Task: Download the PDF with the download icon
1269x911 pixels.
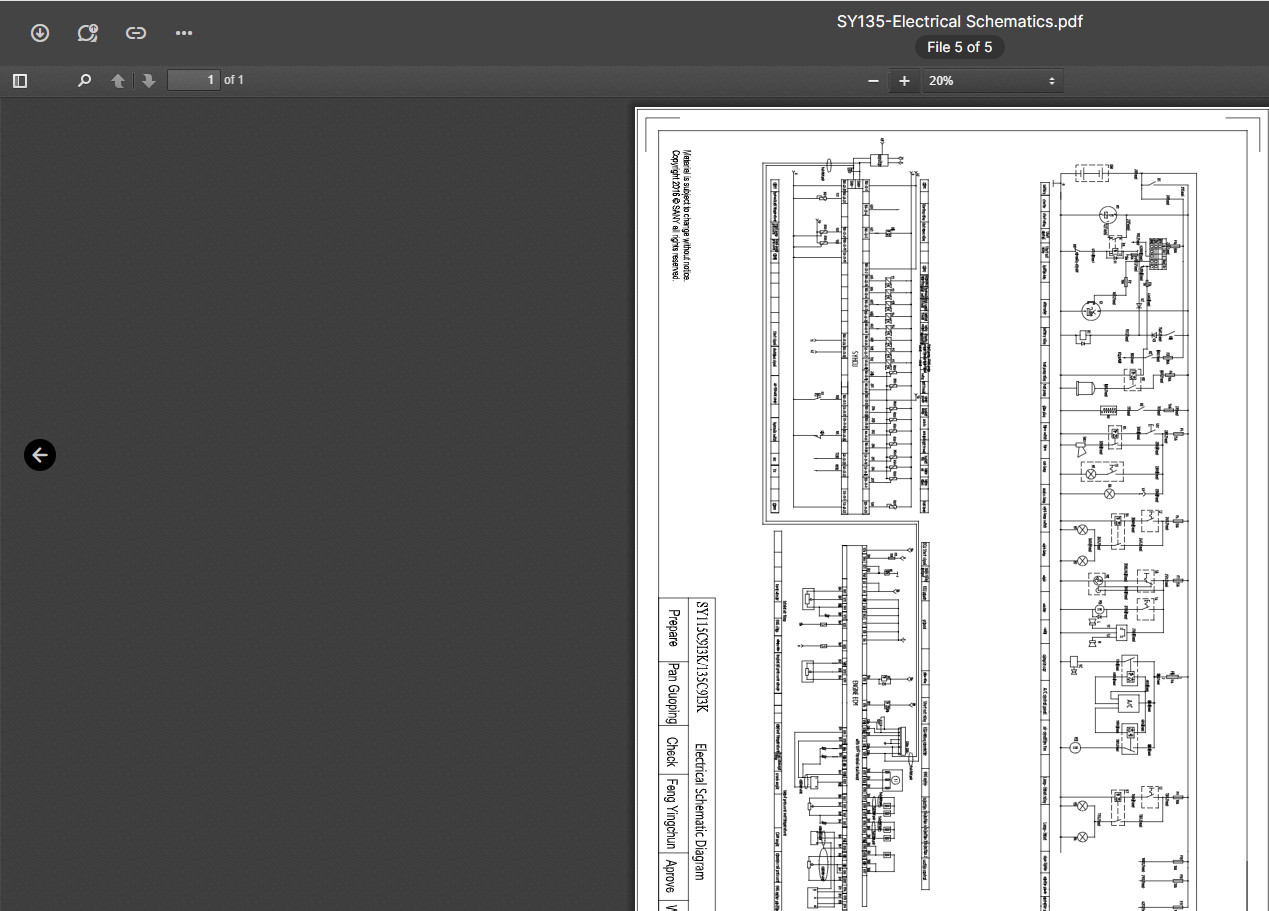Action: (x=40, y=33)
